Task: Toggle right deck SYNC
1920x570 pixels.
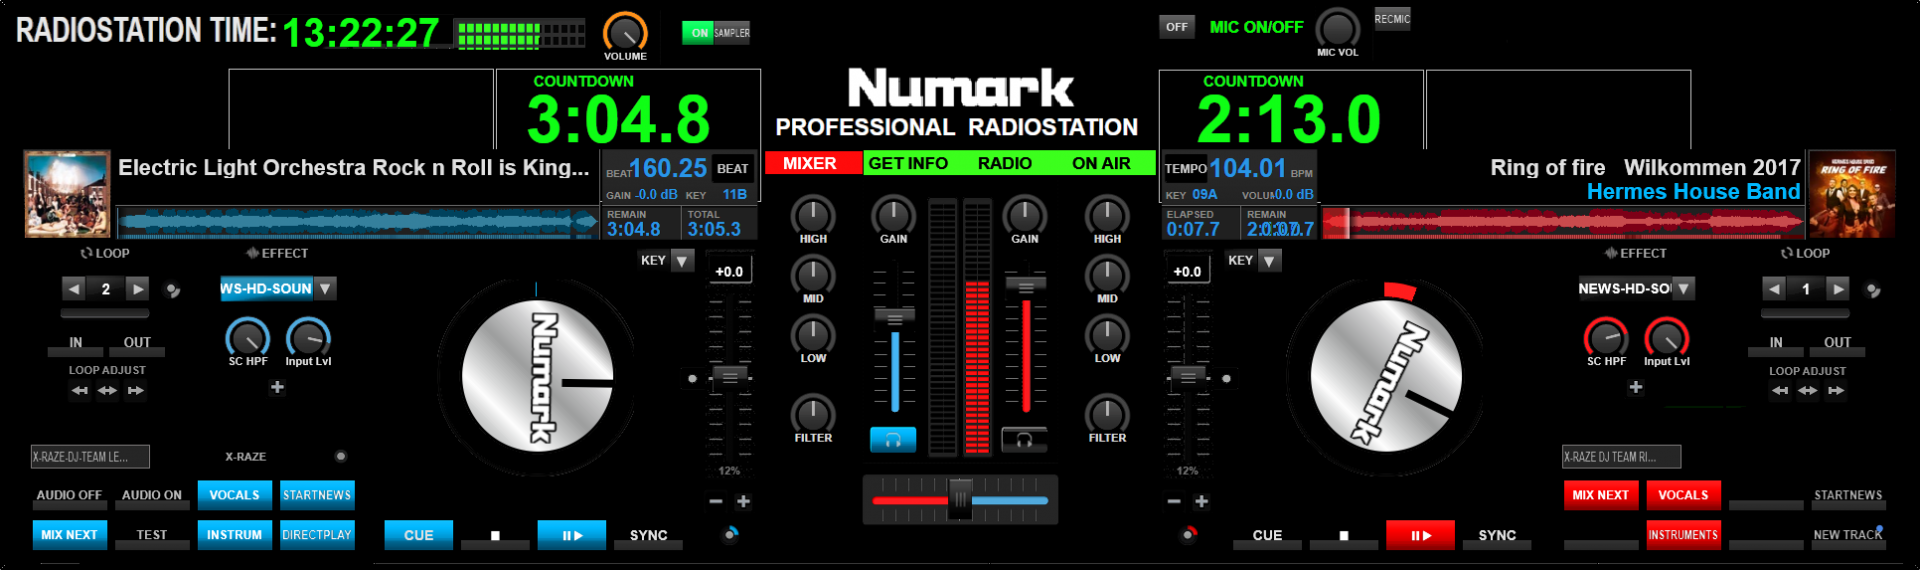Action: (x=1497, y=536)
